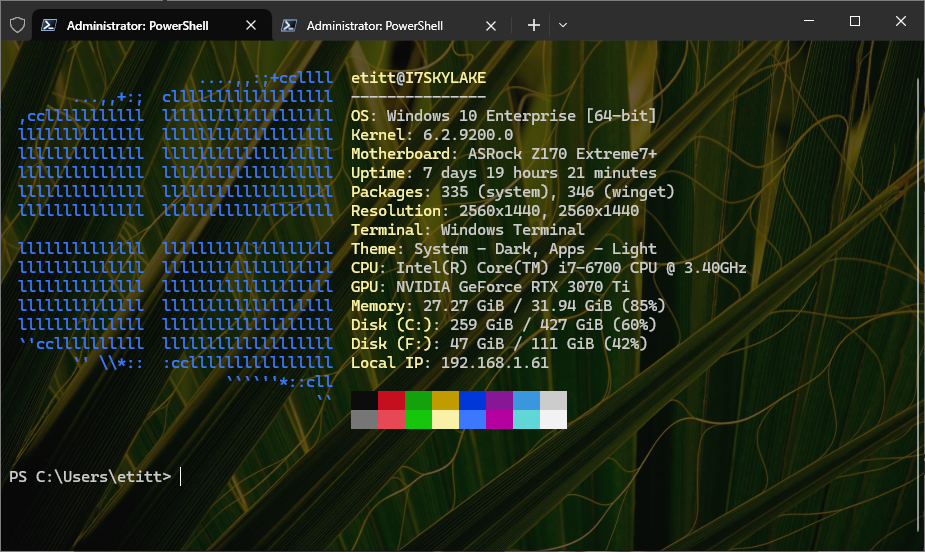Click the Packages: 335 (system) line
This screenshot has width=925, height=552.
513,192
